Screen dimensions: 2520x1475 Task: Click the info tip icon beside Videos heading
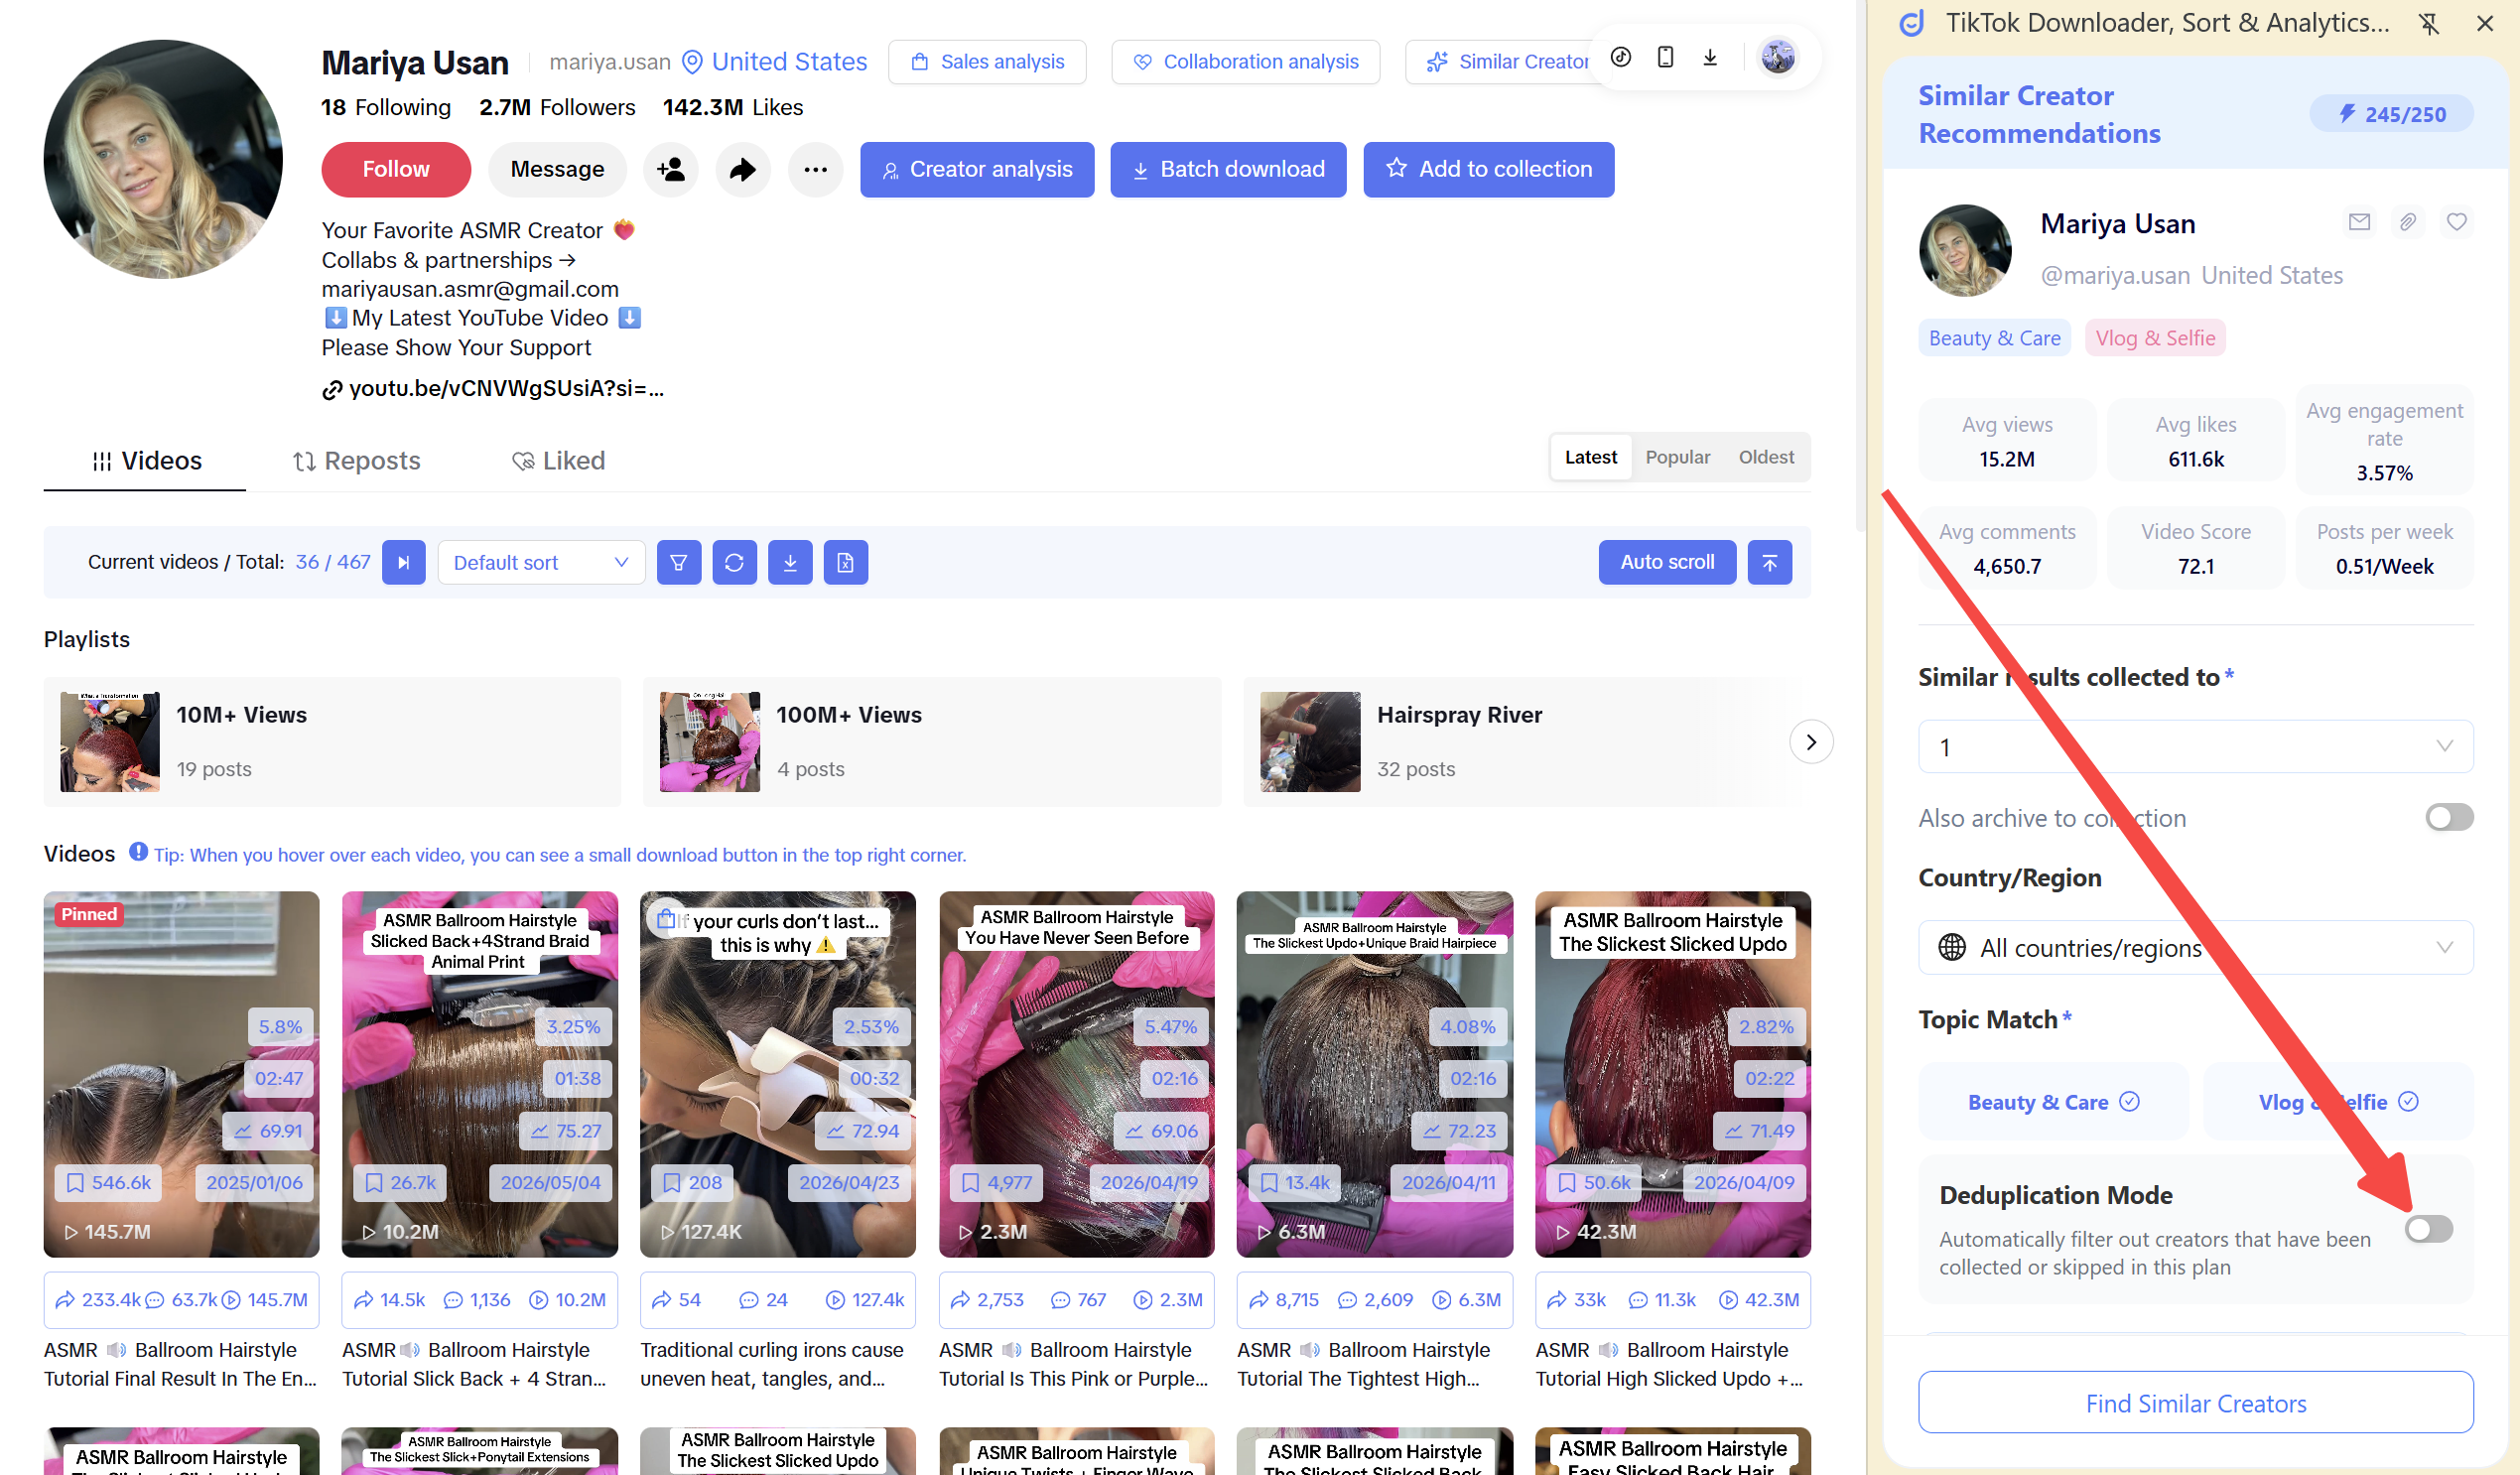tap(138, 852)
